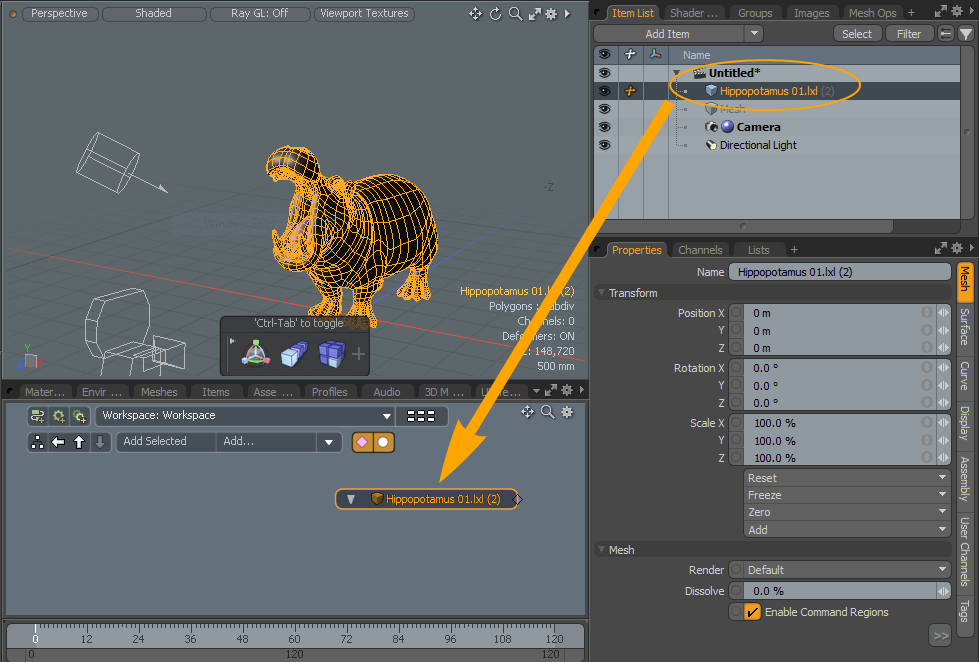Screen dimensions: 979x662
Task: Click the transform gizmo icon in toggle popup
Action: (x=256, y=353)
